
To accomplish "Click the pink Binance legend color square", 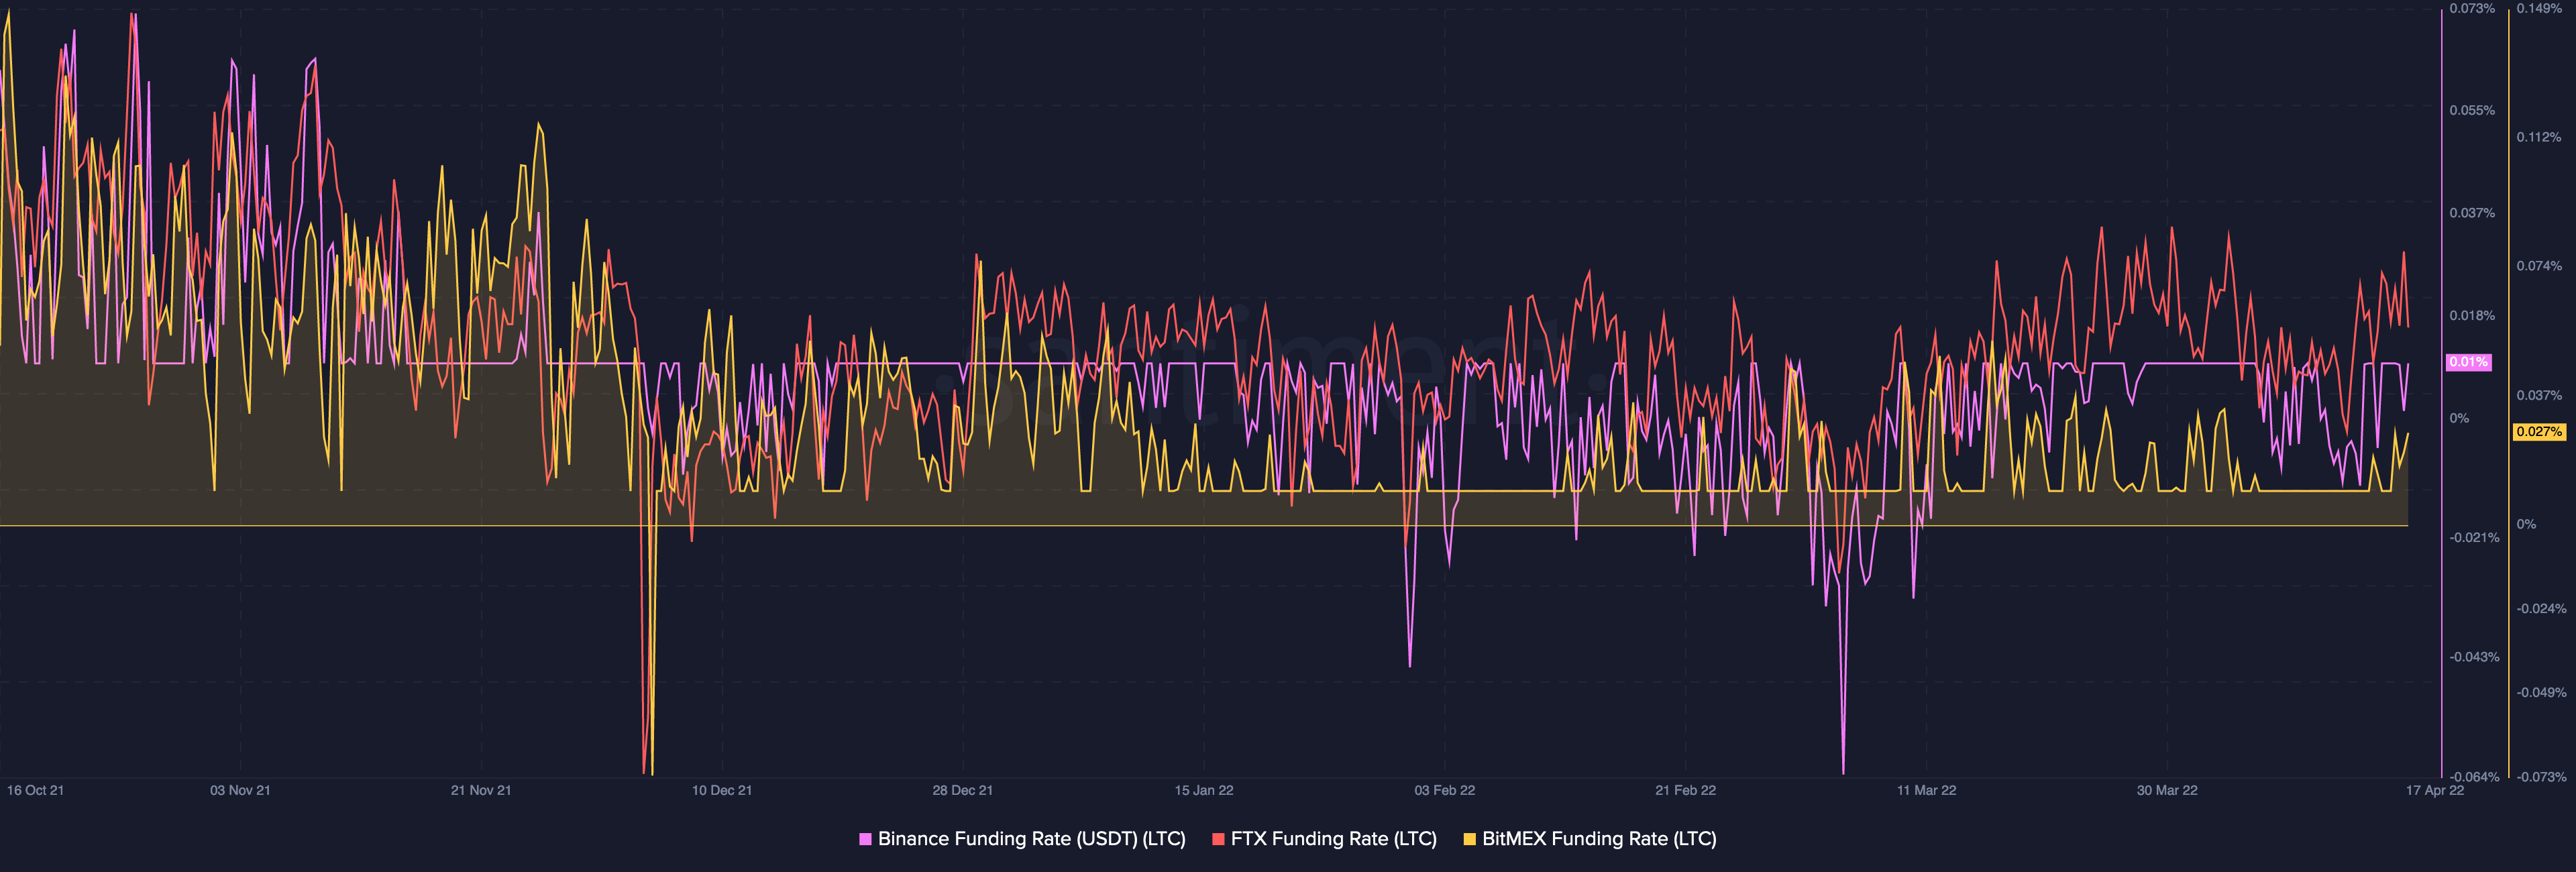I will click(865, 839).
